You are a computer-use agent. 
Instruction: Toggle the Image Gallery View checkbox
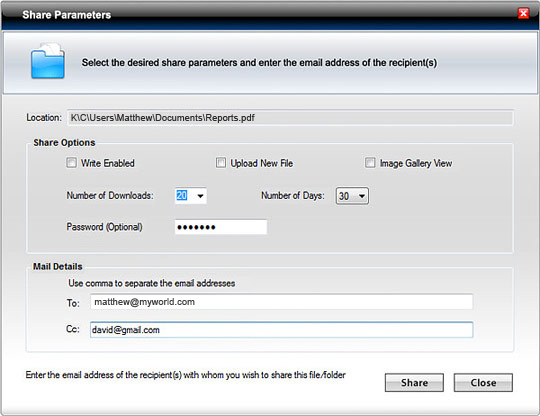pyautogui.click(x=370, y=163)
